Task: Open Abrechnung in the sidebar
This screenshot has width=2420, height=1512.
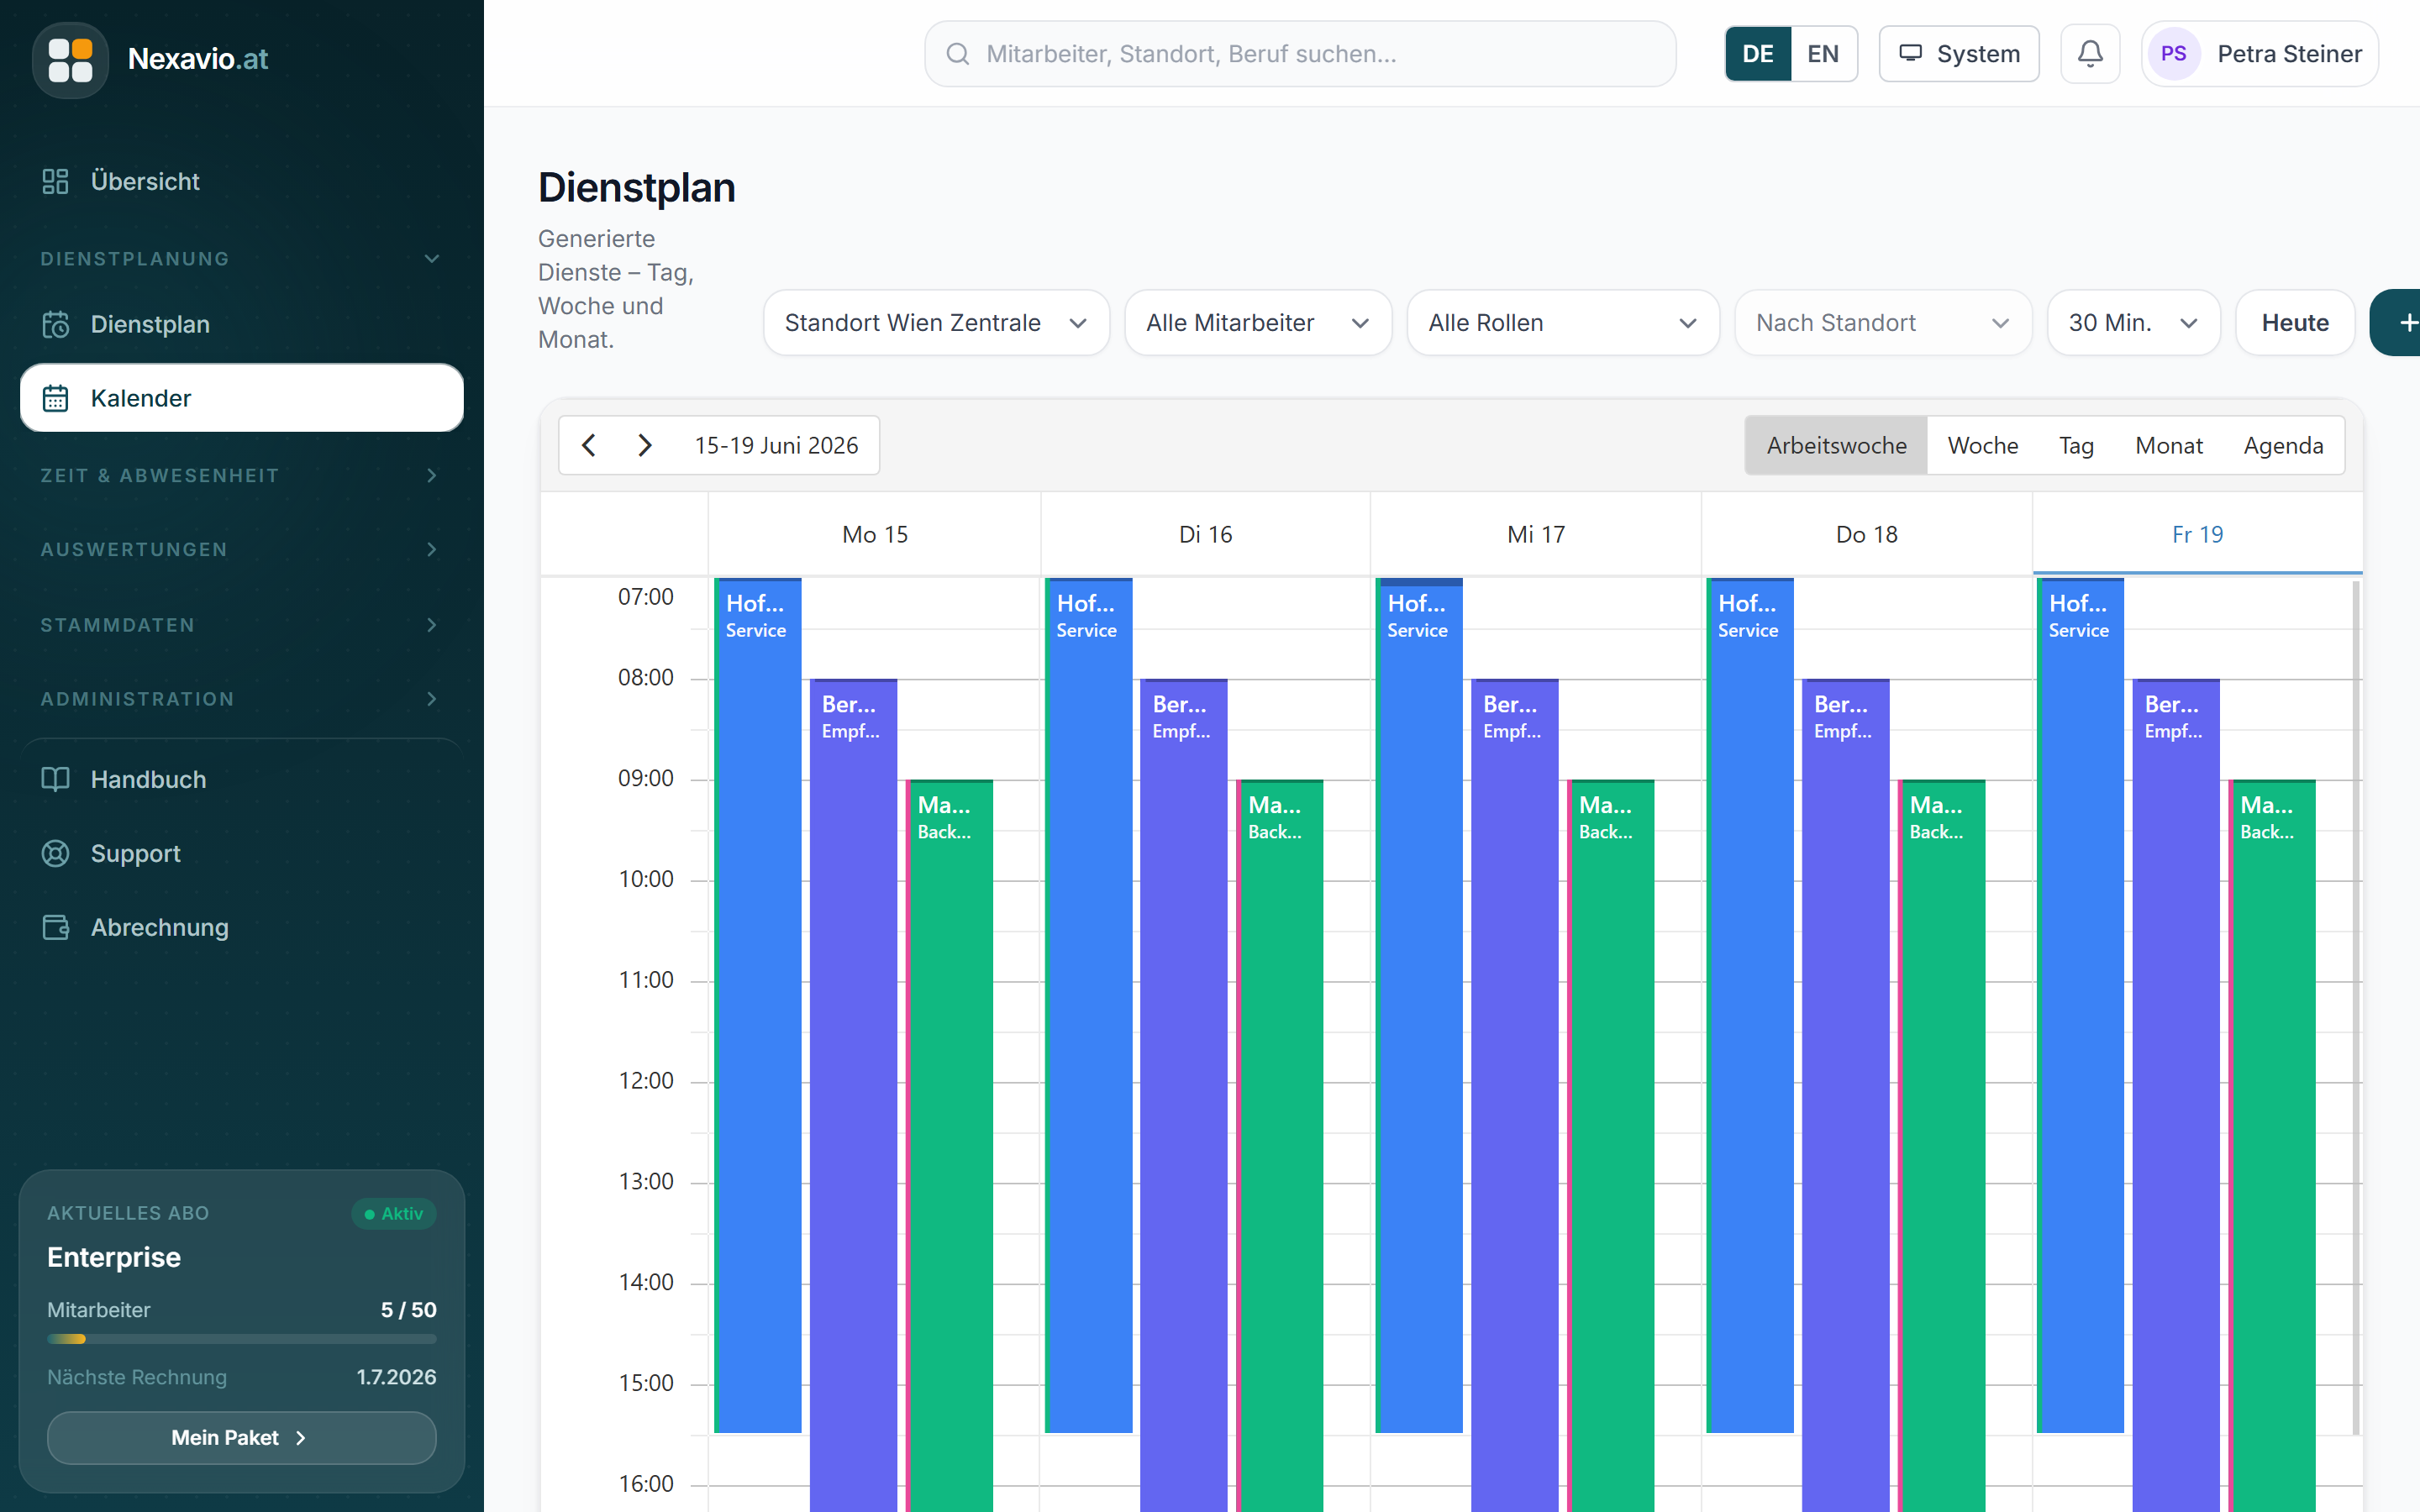Action: point(241,927)
